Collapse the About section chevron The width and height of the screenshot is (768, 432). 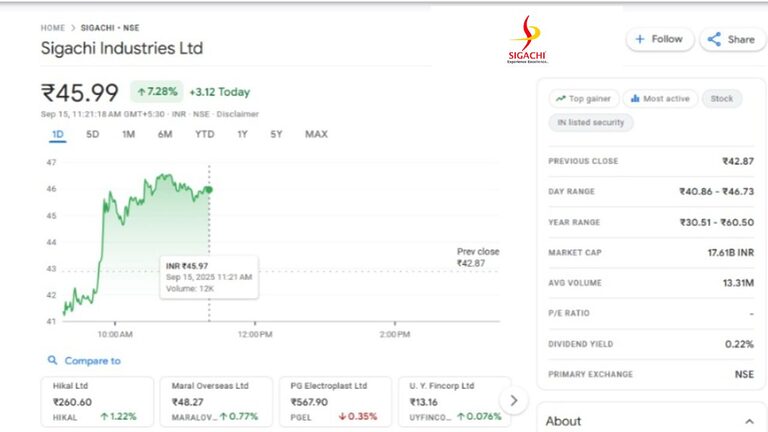click(749, 421)
